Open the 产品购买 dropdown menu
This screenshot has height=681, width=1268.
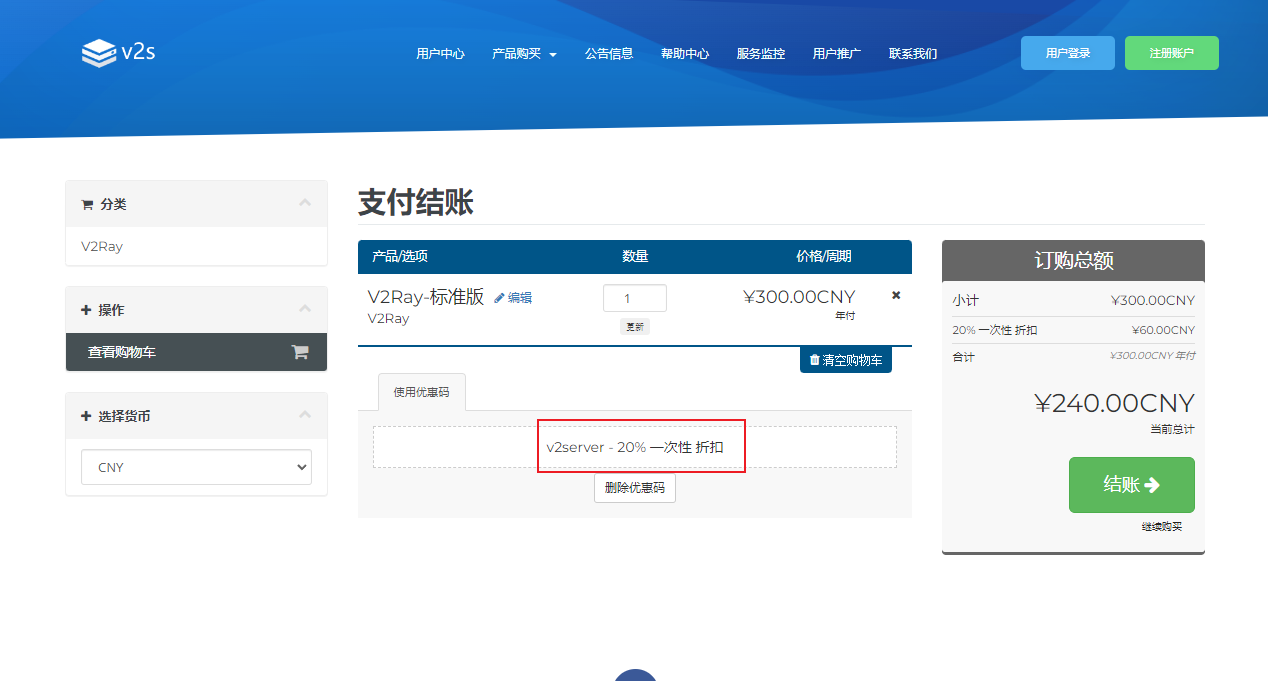524,54
